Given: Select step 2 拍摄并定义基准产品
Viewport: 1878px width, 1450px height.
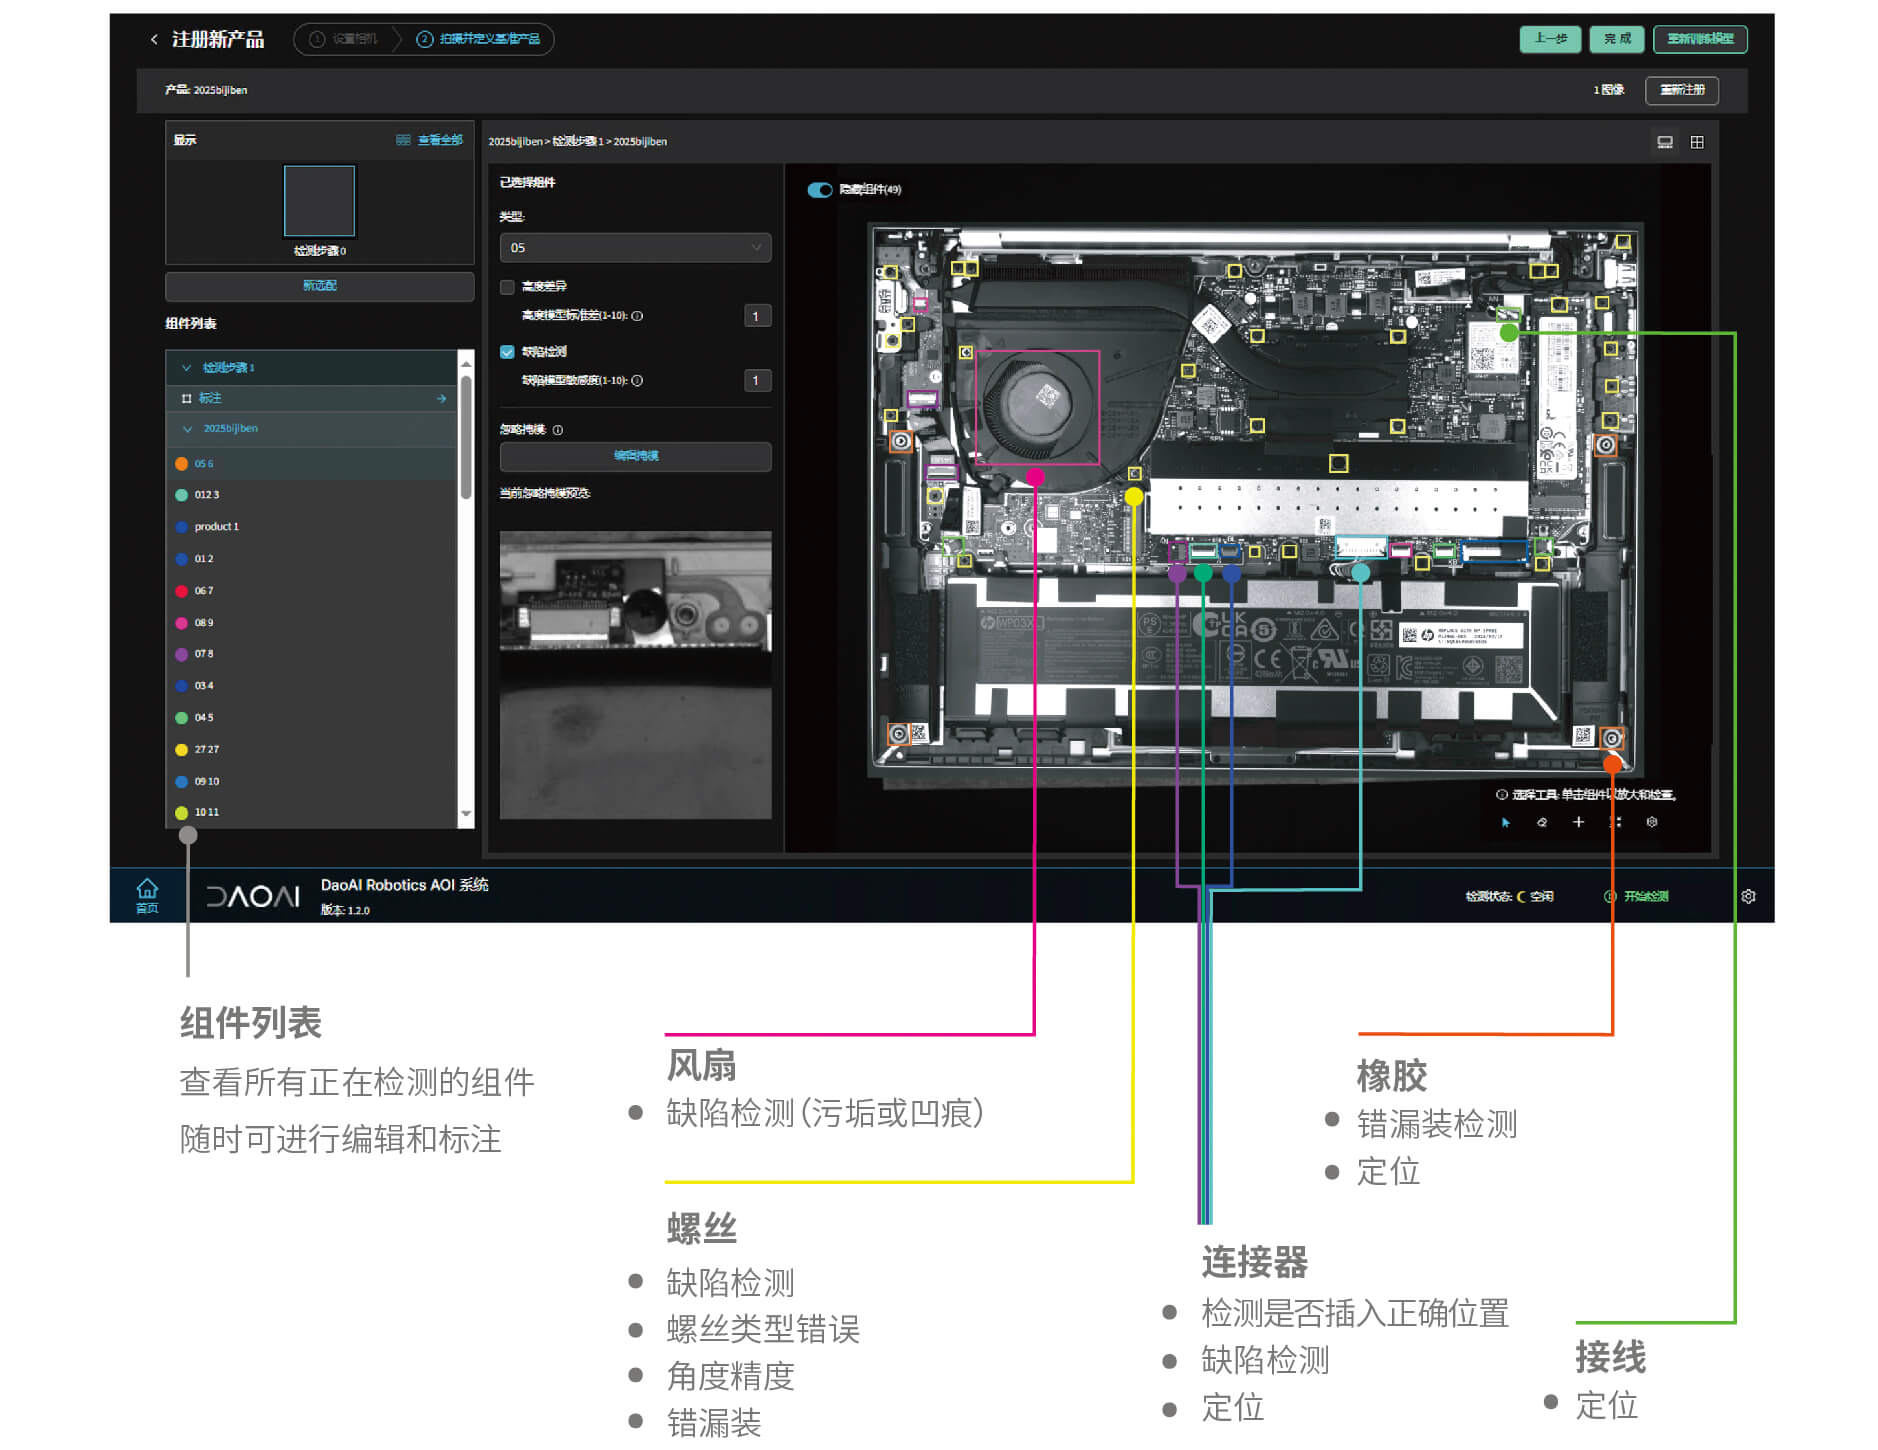Looking at the screenshot, I should [479, 39].
